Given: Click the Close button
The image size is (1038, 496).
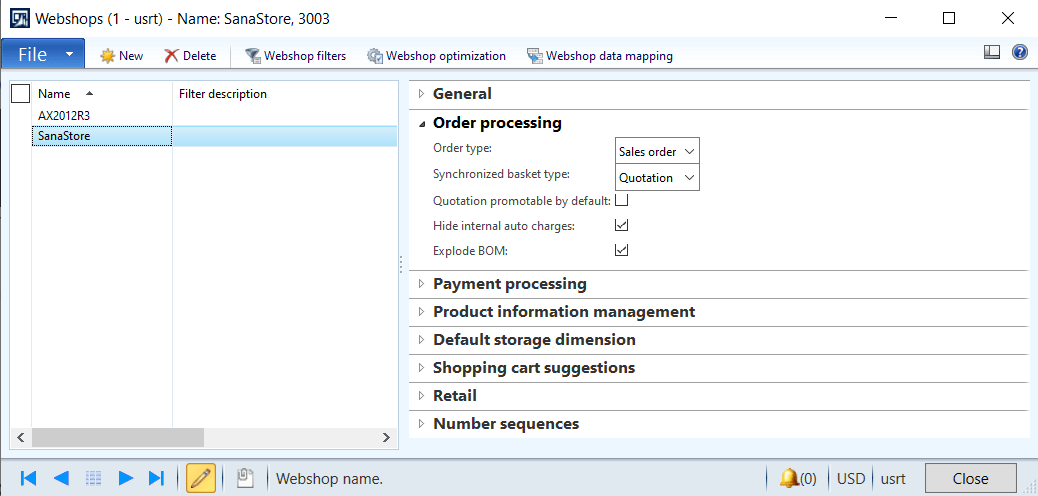Looking at the screenshot, I should tap(970, 478).
